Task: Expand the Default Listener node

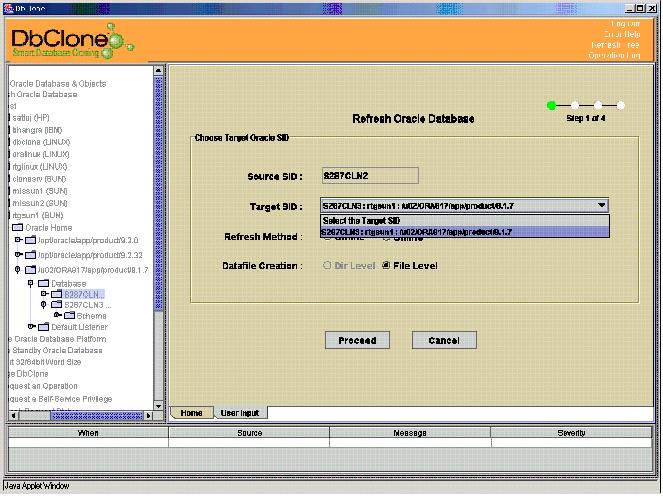Action: click(31, 326)
